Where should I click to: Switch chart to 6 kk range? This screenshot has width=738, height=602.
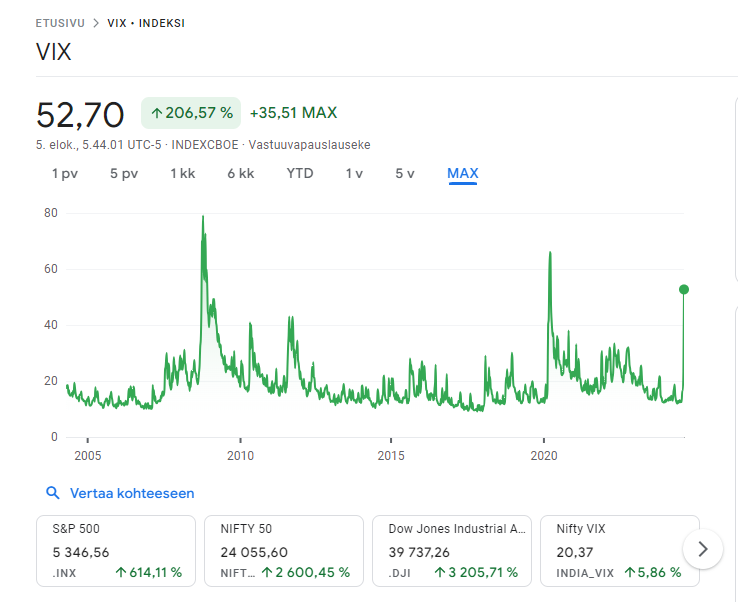point(241,174)
